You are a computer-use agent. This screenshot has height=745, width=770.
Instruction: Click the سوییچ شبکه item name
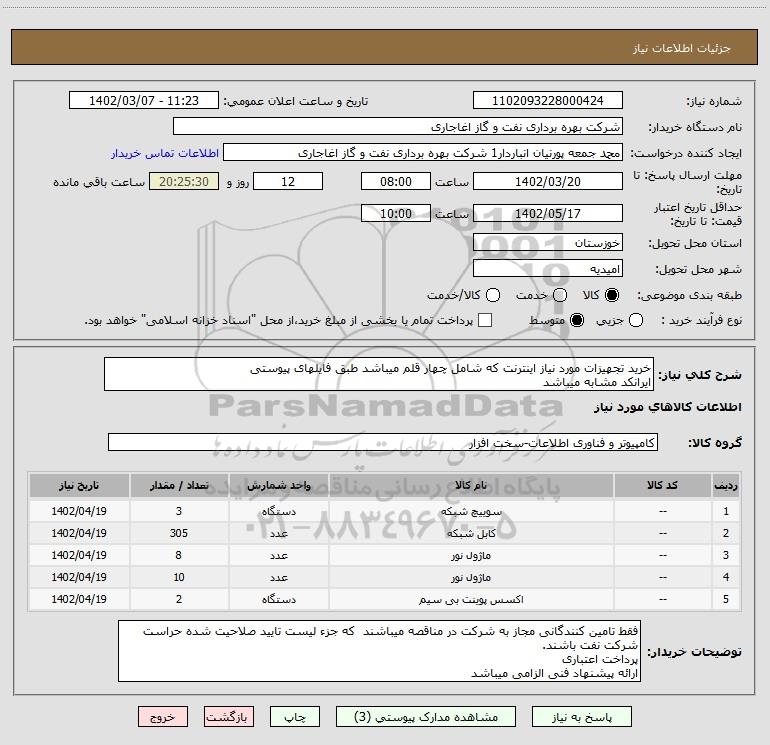click(x=471, y=511)
